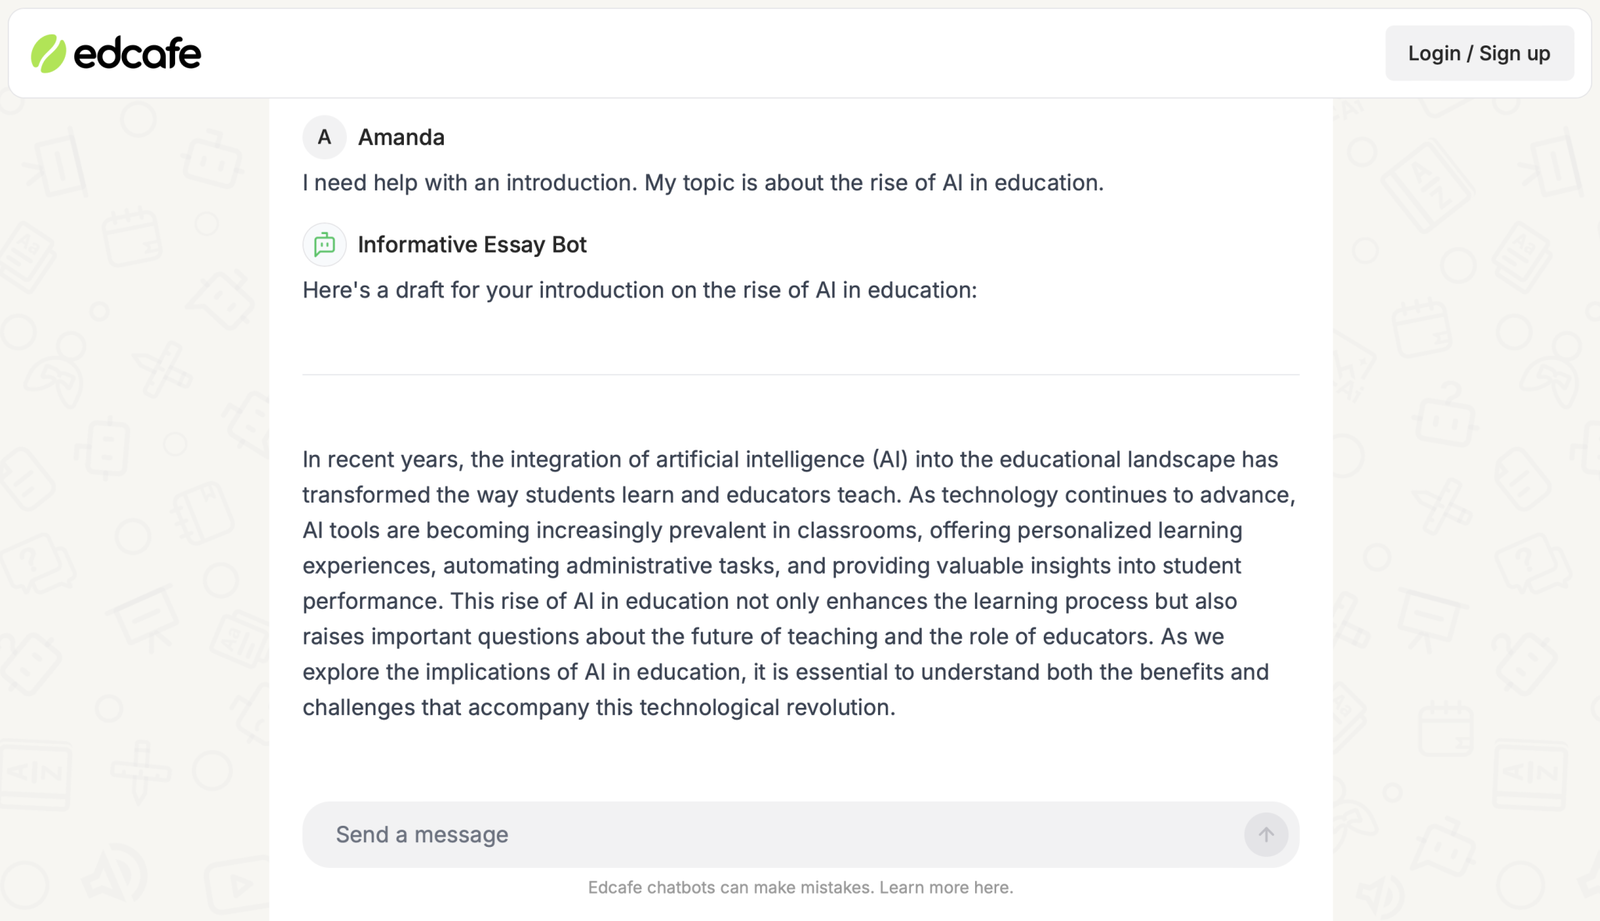The height and width of the screenshot is (921, 1600).
Task: Click the horizontal divider above the essay
Action: coord(800,375)
